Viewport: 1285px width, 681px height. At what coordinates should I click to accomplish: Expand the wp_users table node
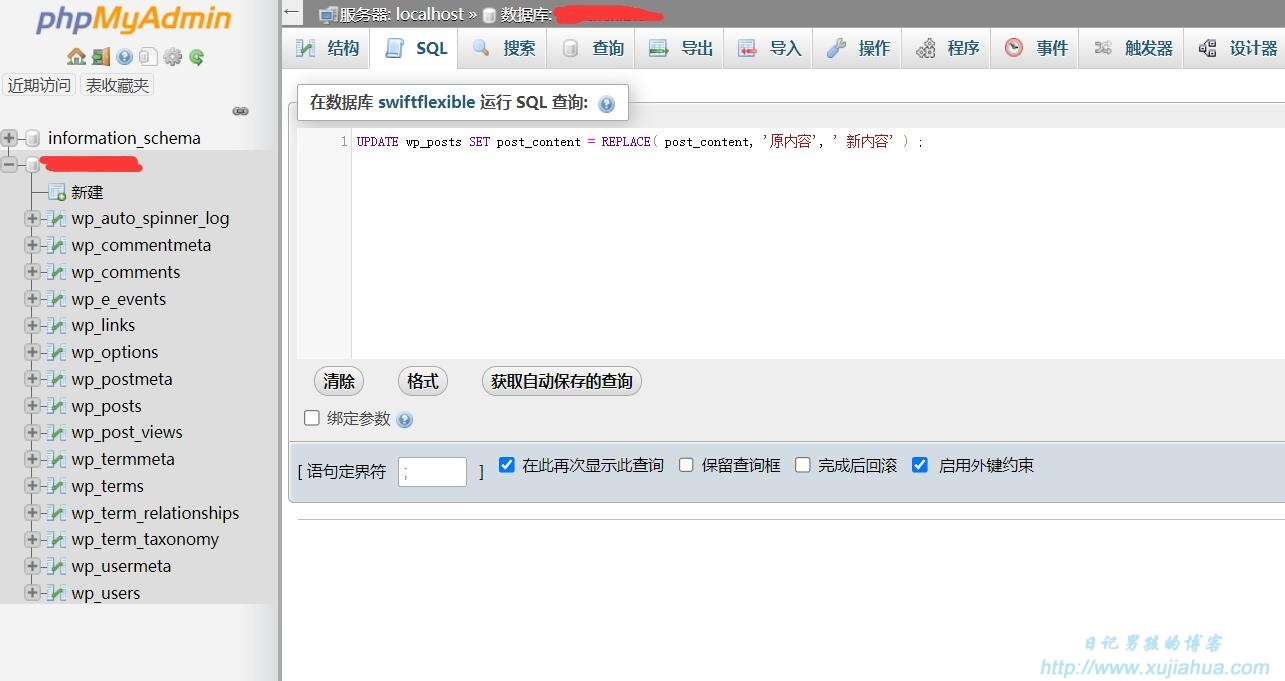click(32, 593)
